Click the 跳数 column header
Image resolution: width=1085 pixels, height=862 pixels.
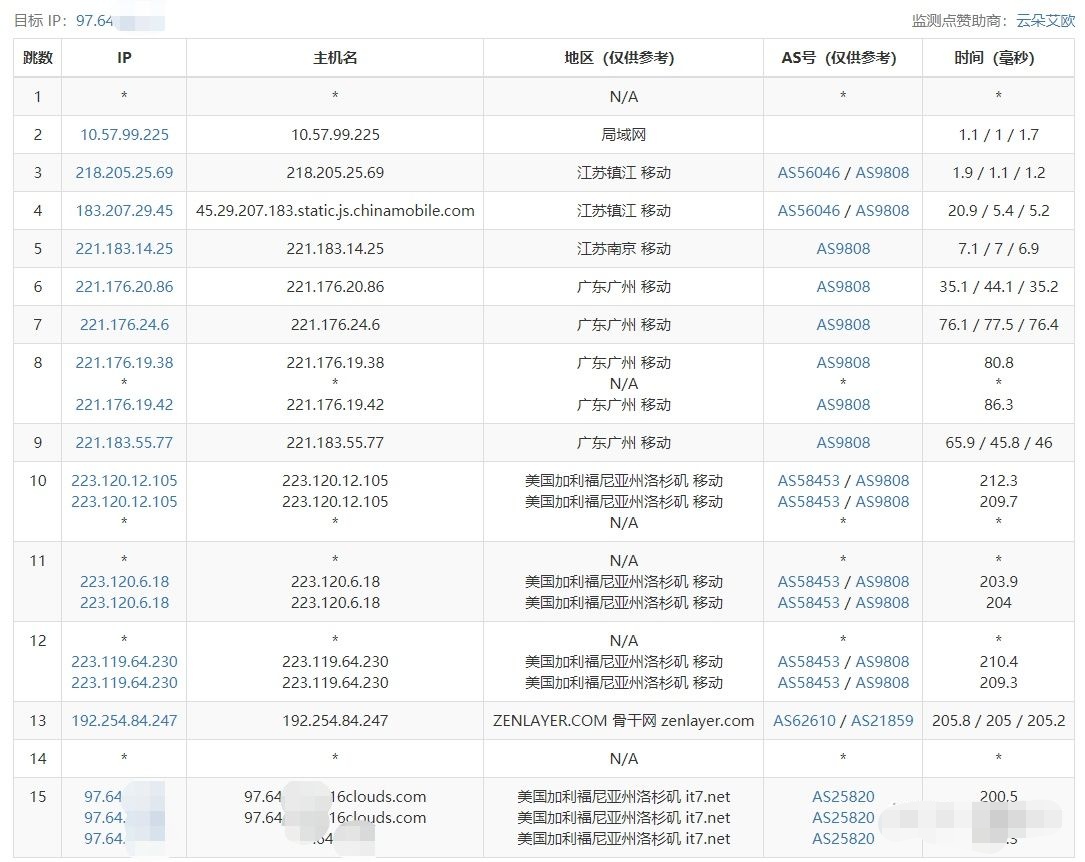37,58
